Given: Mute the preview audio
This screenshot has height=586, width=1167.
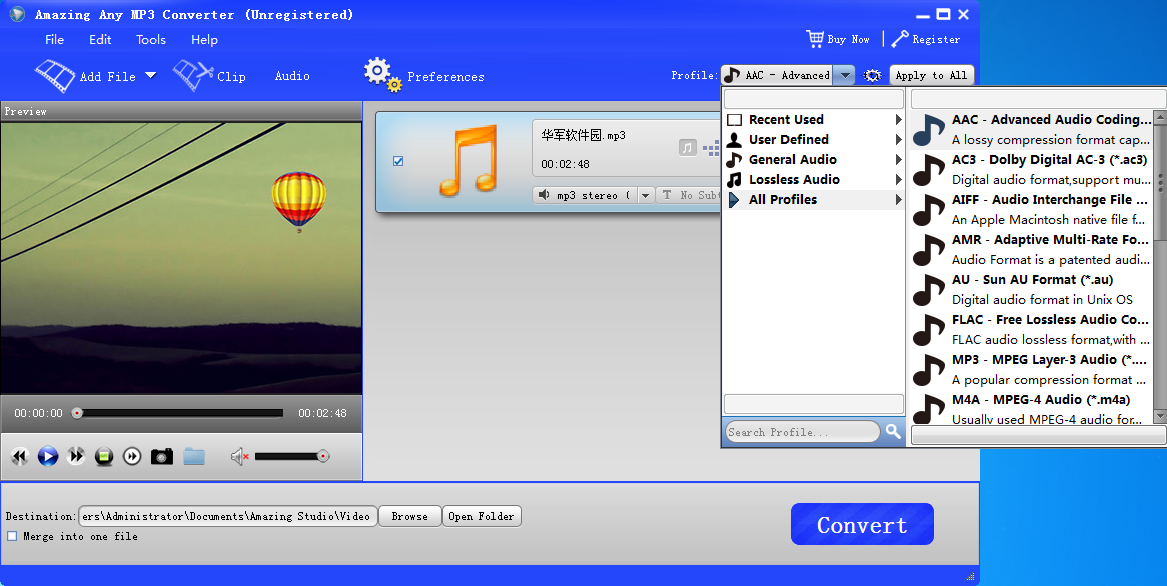Looking at the screenshot, I should coord(239,456).
